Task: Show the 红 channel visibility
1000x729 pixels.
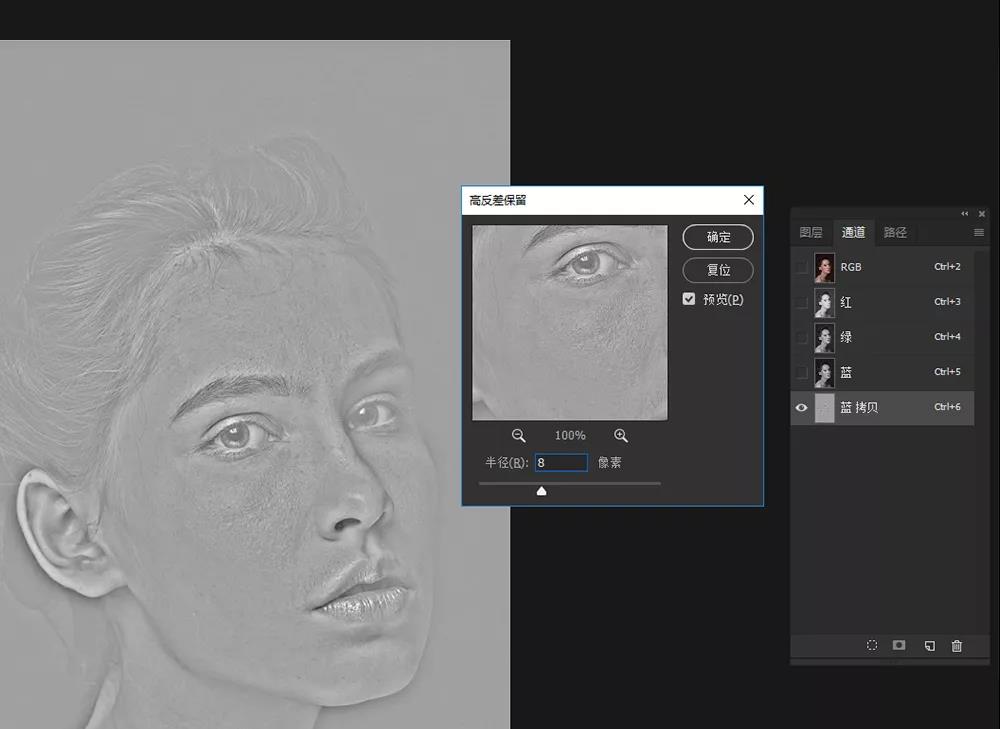Action: tap(802, 302)
